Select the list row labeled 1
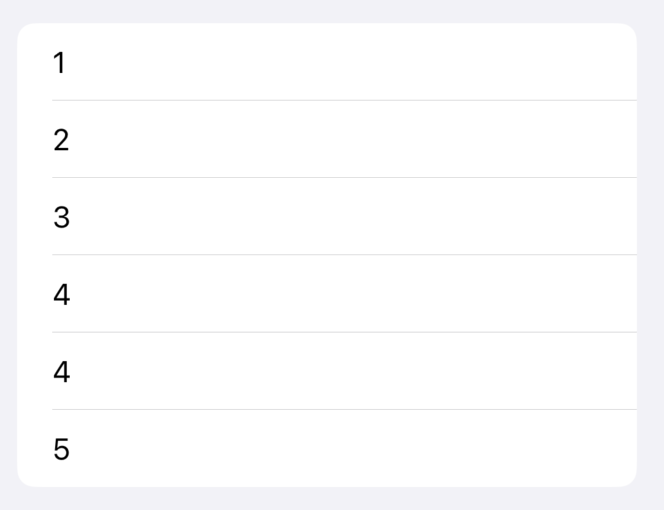Viewport: 664px width, 510px height. coord(327,62)
